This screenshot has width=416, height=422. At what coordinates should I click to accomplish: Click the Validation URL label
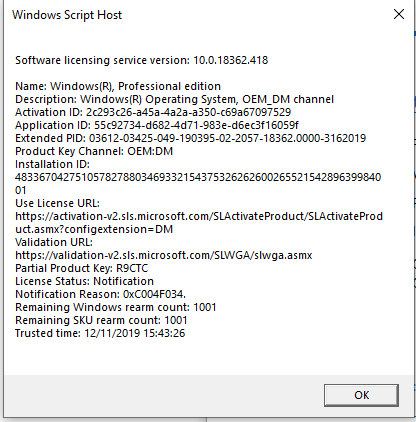(54, 242)
